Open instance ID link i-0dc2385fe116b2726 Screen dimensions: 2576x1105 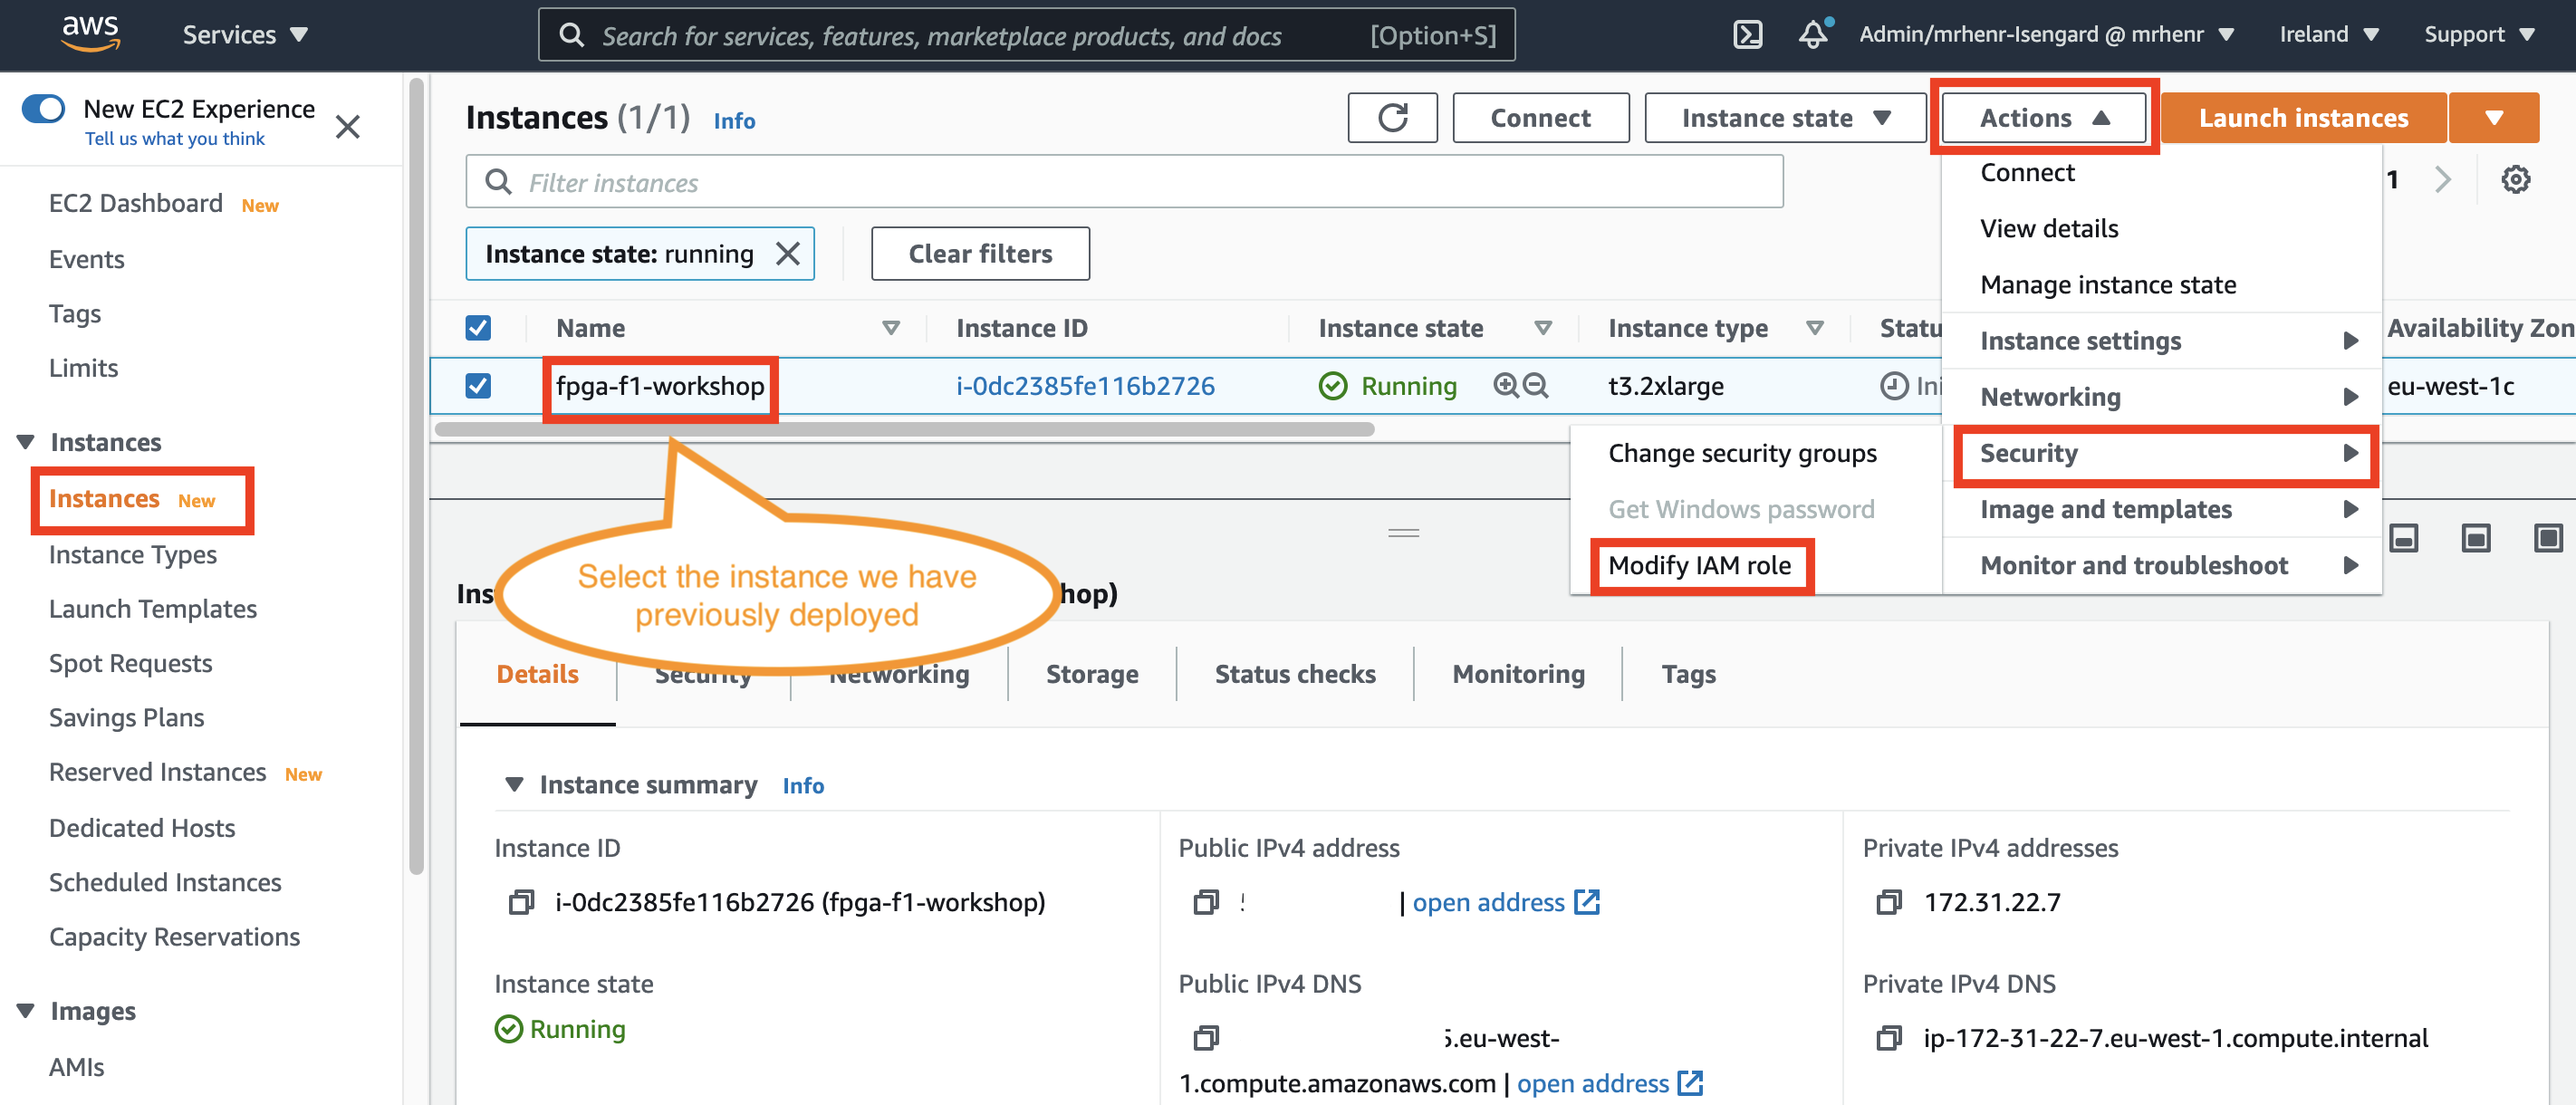point(1085,386)
